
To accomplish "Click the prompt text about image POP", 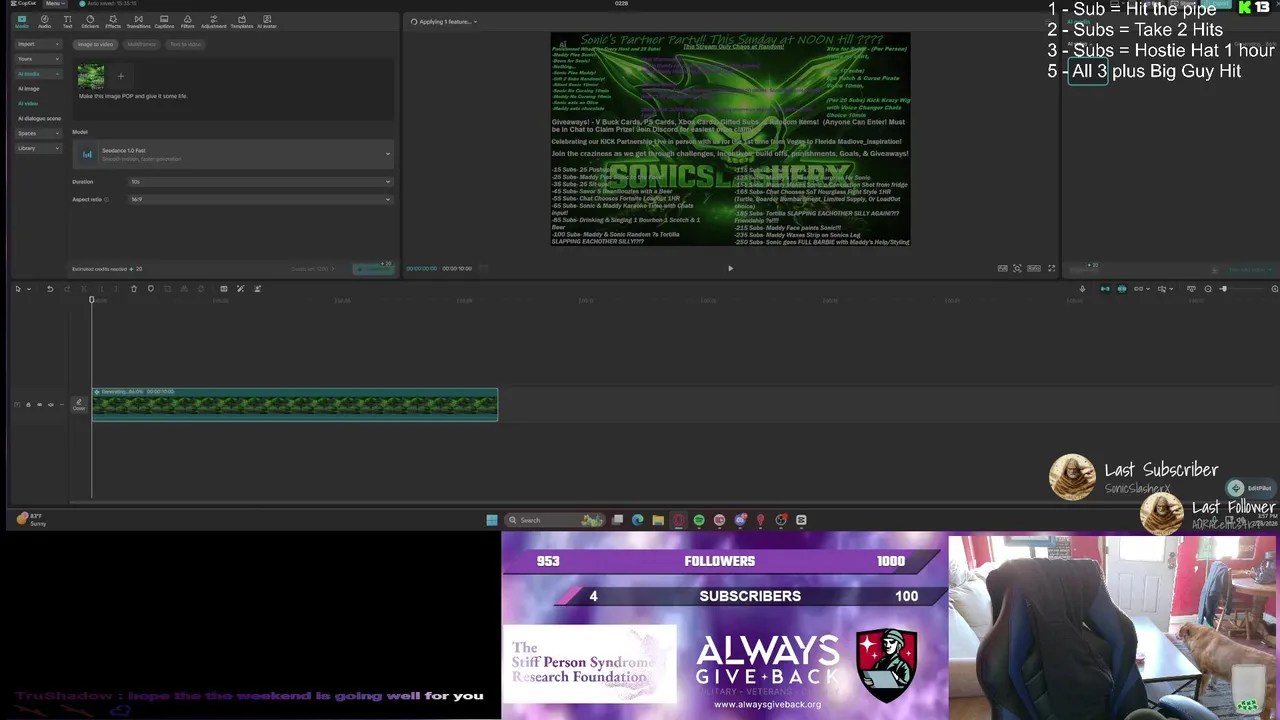I will (133, 96).
